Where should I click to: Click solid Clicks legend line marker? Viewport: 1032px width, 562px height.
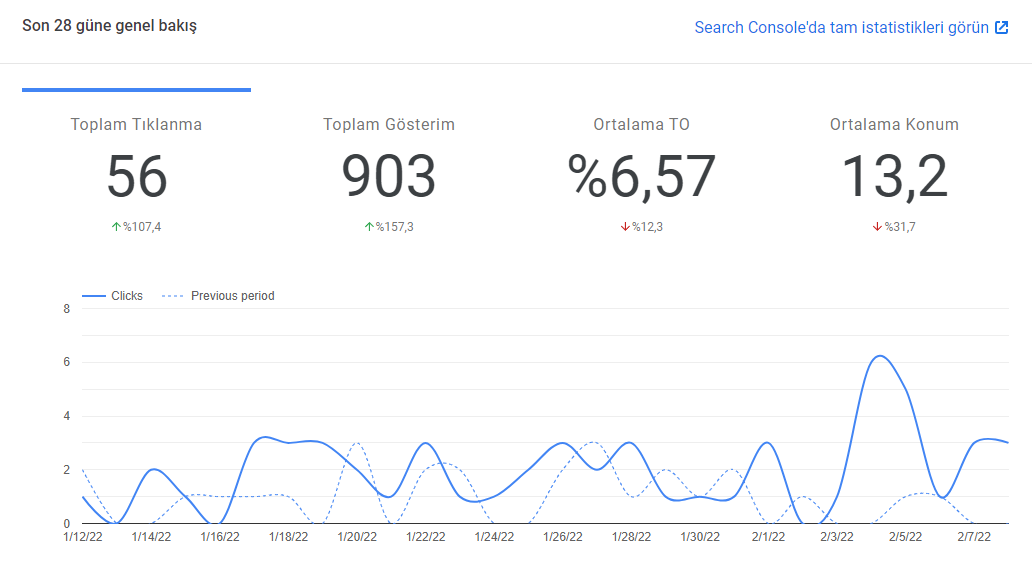click(x=93, y=296)
